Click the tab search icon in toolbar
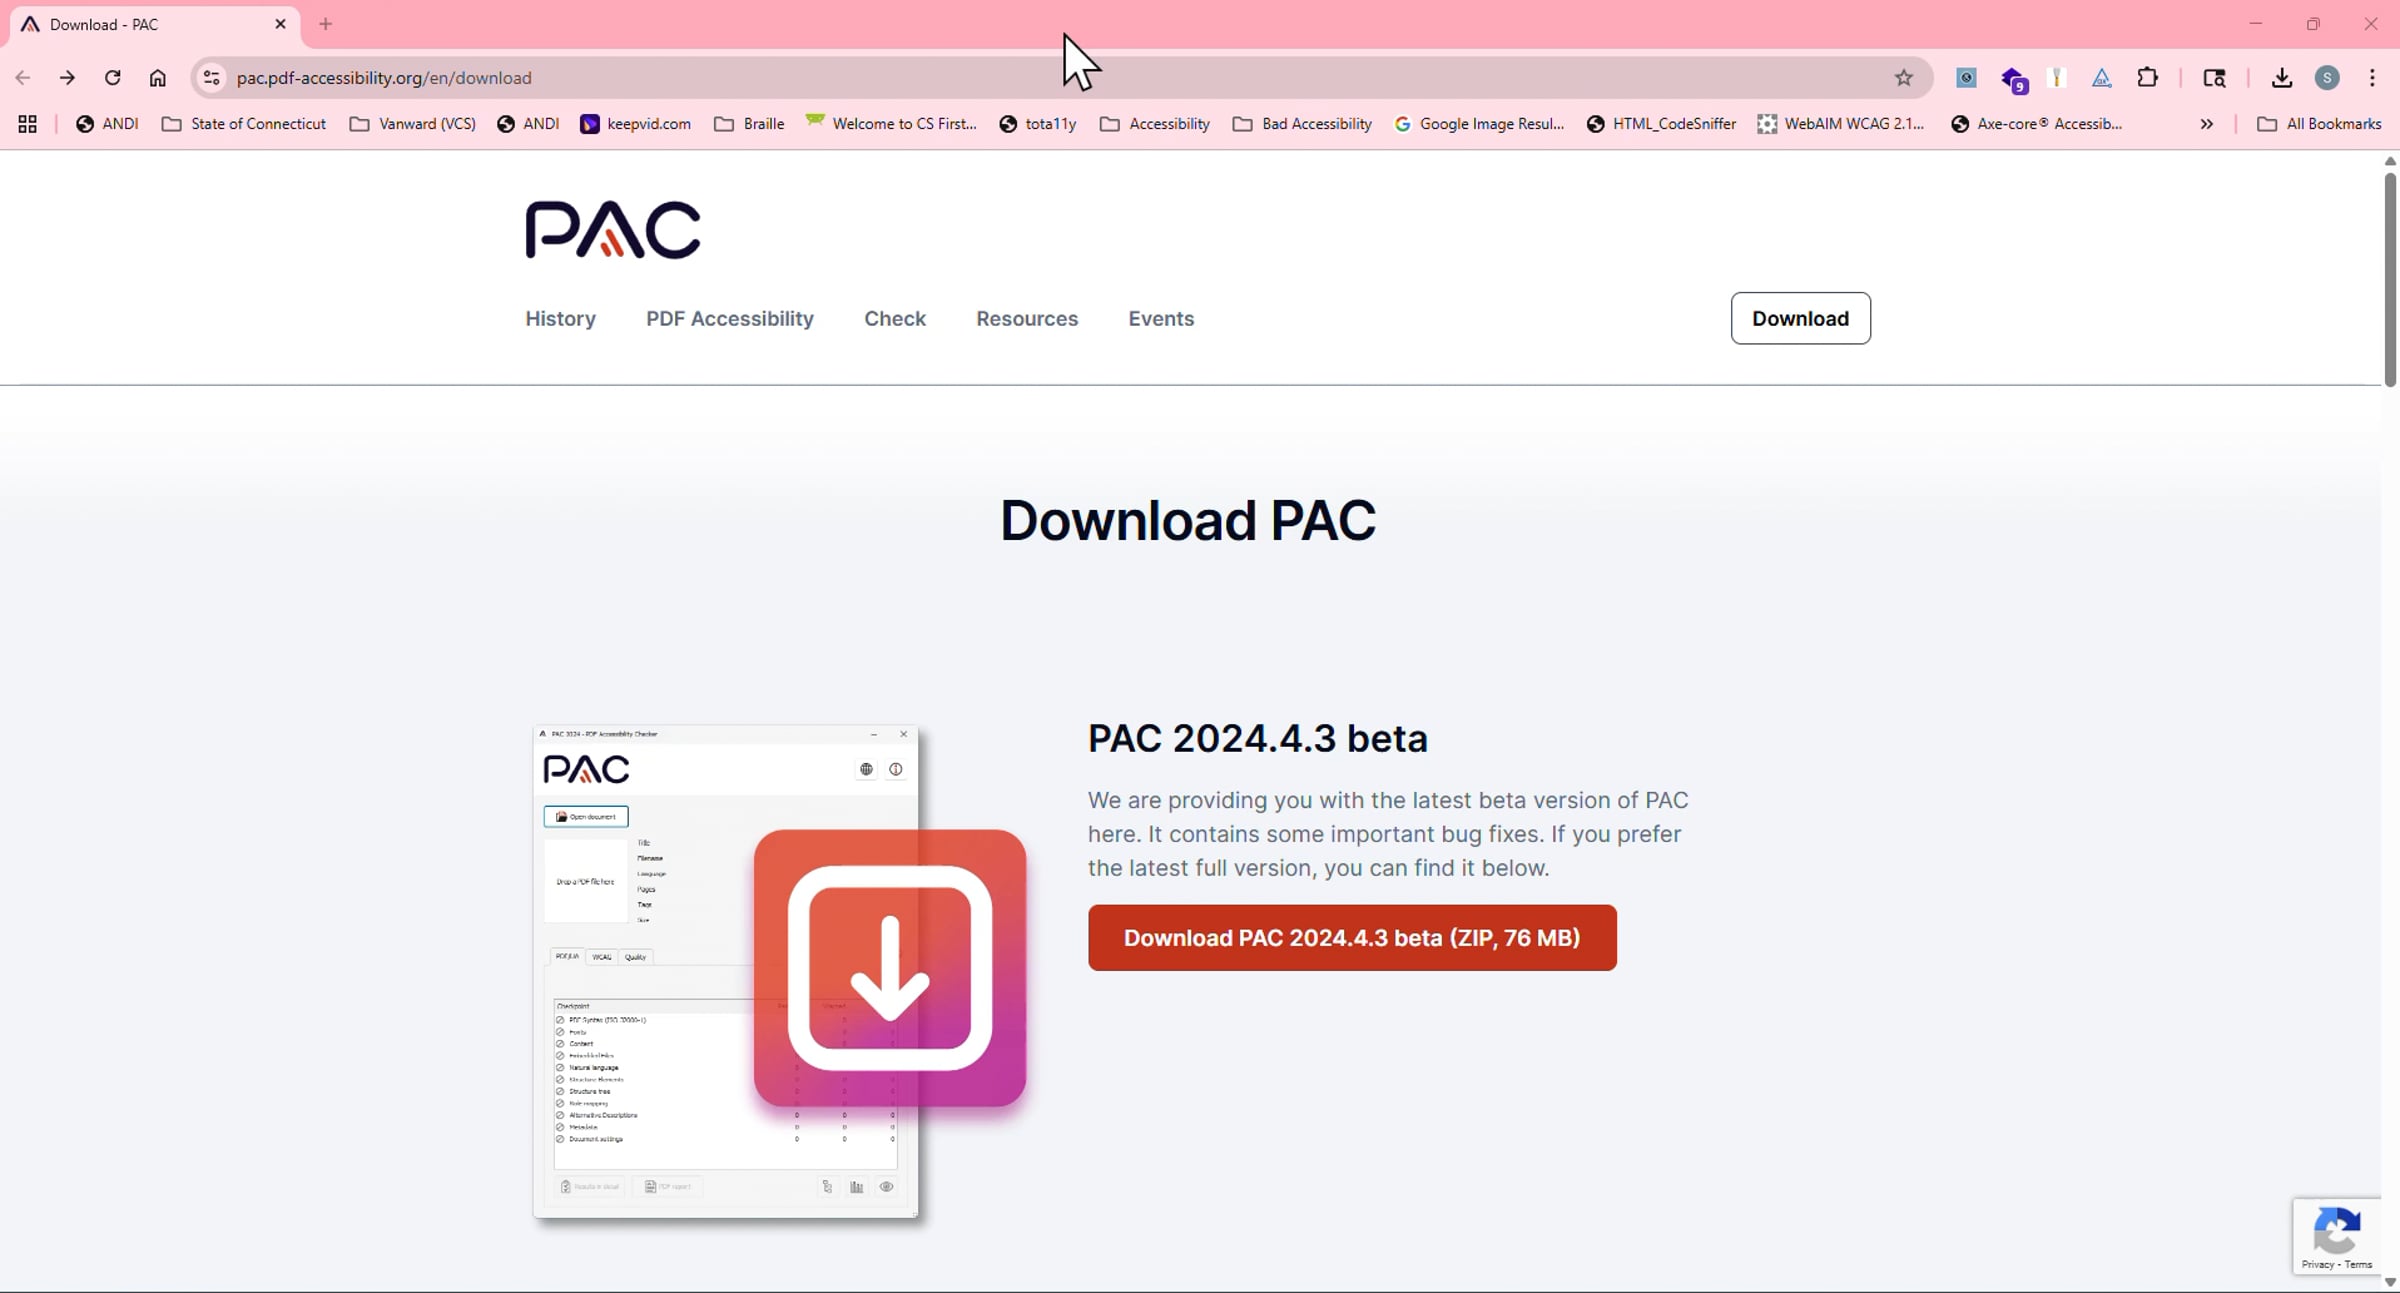The image size is (2400, 1293). click(x=2214, y=78)
